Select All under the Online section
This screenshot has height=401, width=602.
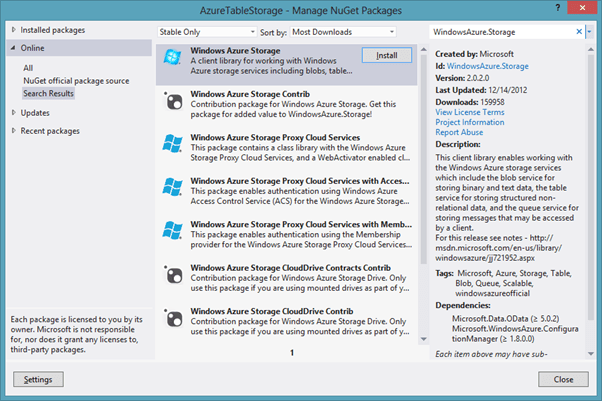coord(29,67)
